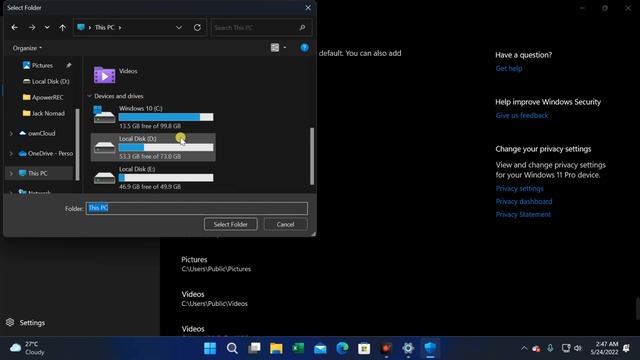The width and height of the screenshot is (640, 360).
Task: Open the Organize menu
Action: click(27, 48)
